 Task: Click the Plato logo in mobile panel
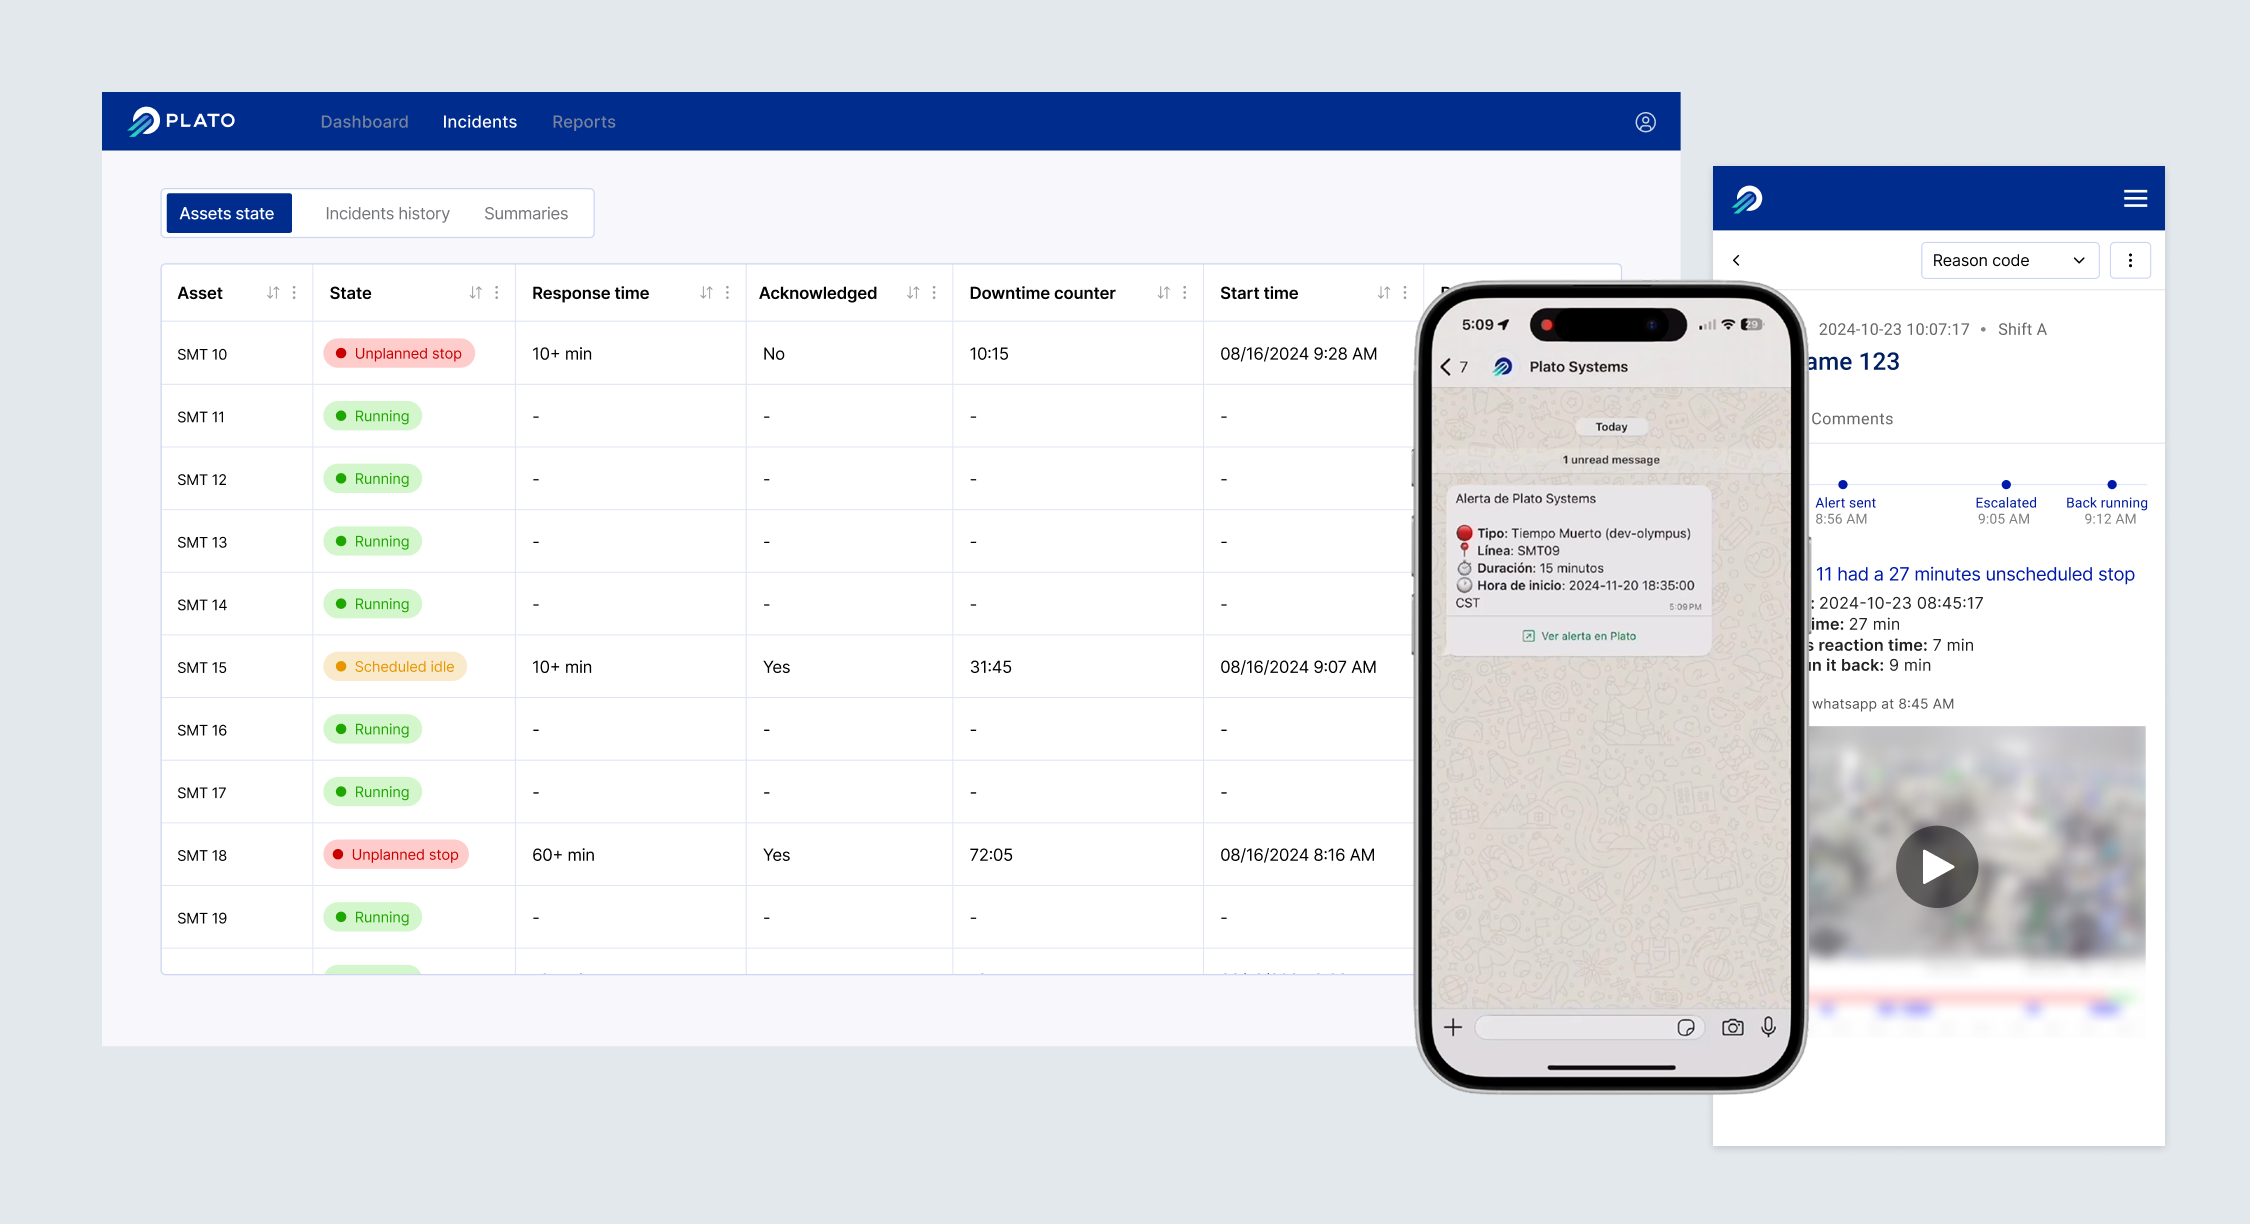[x=1748, y=199]
